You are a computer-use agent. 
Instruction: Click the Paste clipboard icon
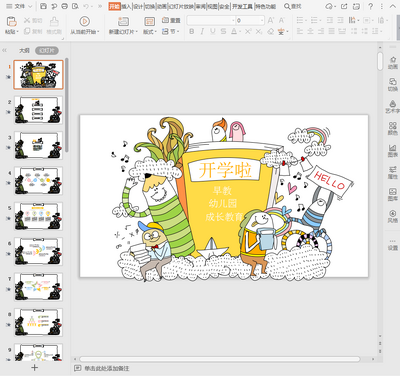point(12,21)
